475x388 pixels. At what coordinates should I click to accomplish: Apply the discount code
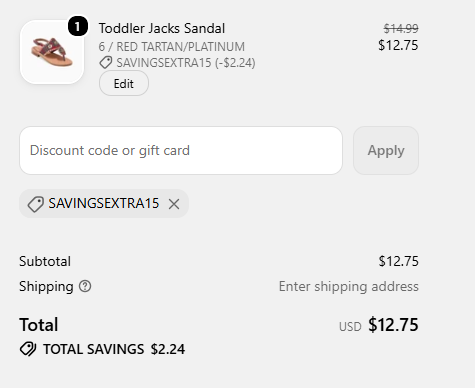pyautogui.click(x=386, y=150)
